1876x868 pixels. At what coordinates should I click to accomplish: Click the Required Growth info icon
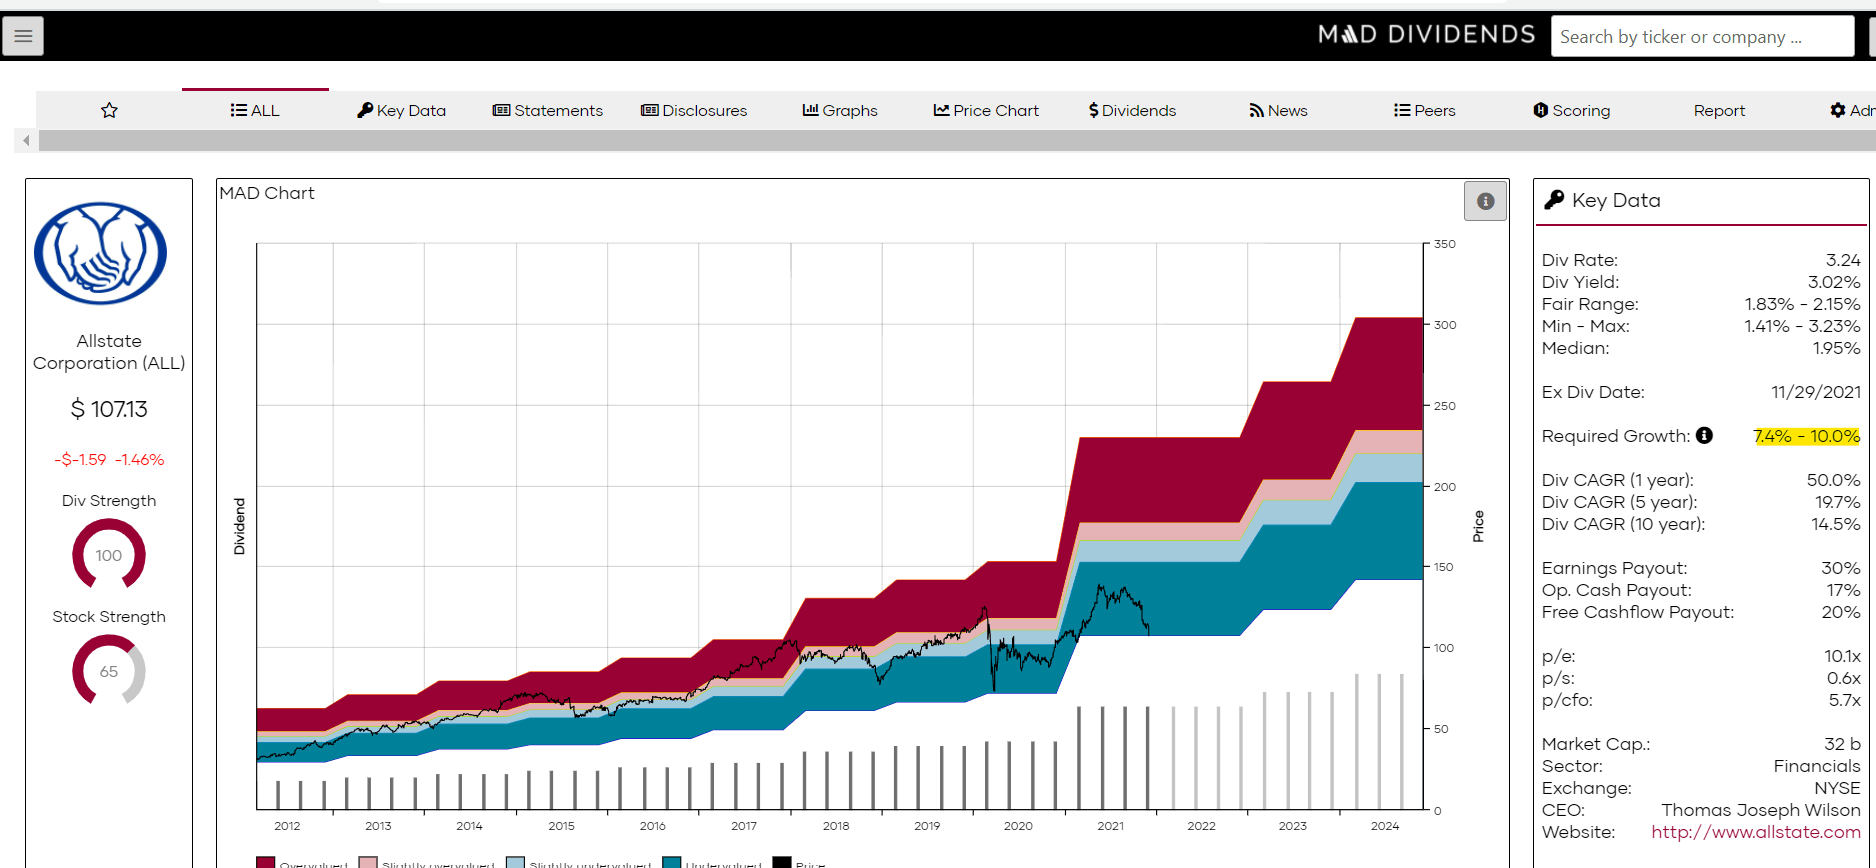tap(1704, 435)
